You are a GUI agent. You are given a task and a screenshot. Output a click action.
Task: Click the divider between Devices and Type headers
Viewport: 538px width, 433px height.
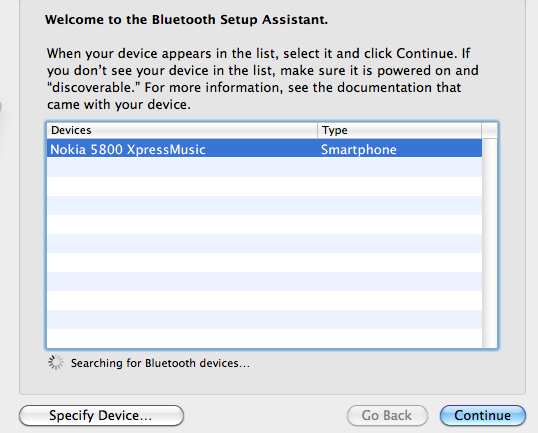318,130
